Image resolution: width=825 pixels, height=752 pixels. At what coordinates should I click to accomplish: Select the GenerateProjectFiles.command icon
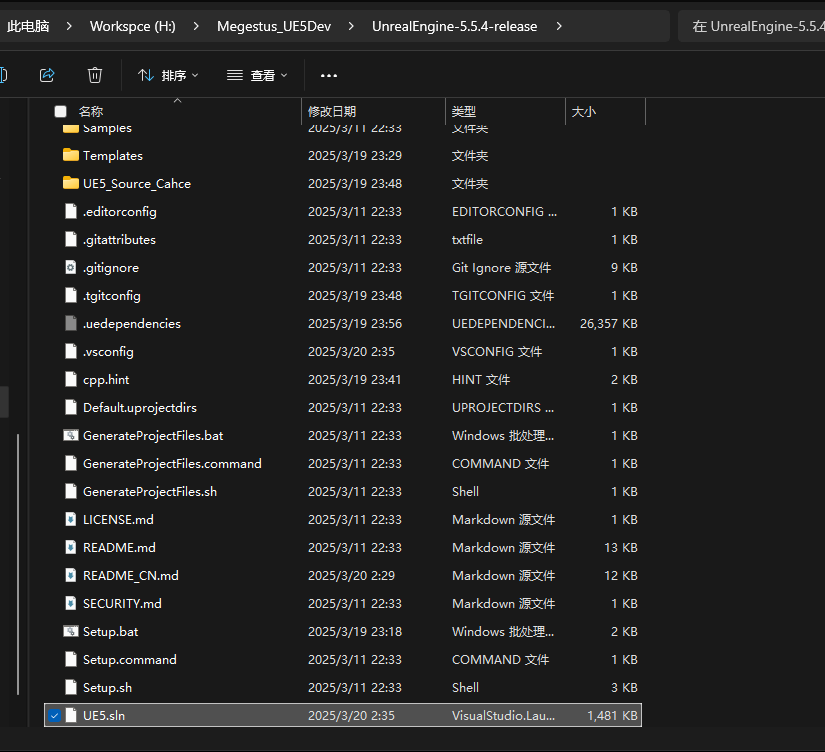click(x=71, y=464)
